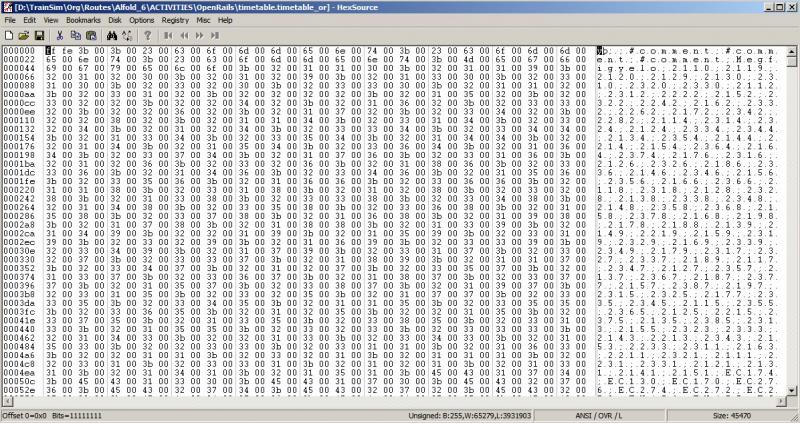The height and width of the screenshot is (423, 800).
Task: Select offset label 000330
Action: click(19, 259)
